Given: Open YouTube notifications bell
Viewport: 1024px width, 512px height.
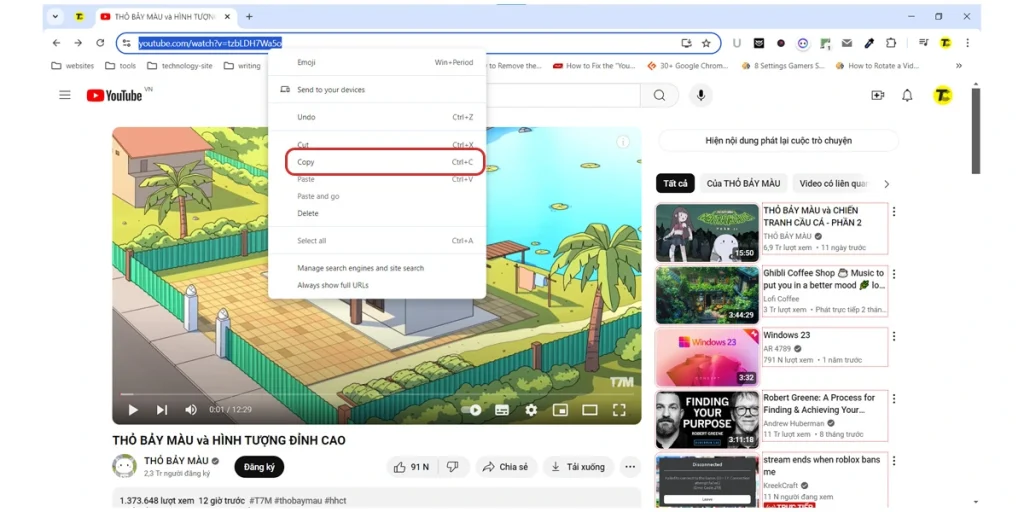Looking at the screenshot, I should [x=907, y=95].
